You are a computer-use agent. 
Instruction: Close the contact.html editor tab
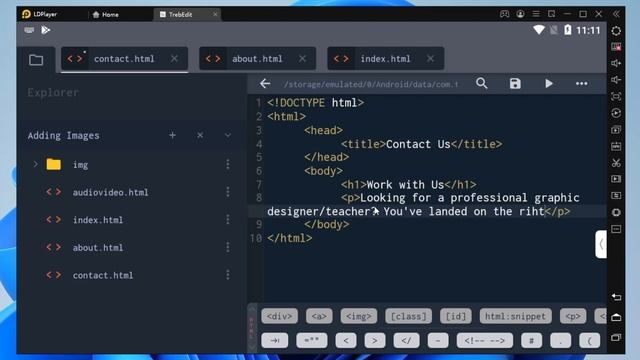click(x=174, y=58)
